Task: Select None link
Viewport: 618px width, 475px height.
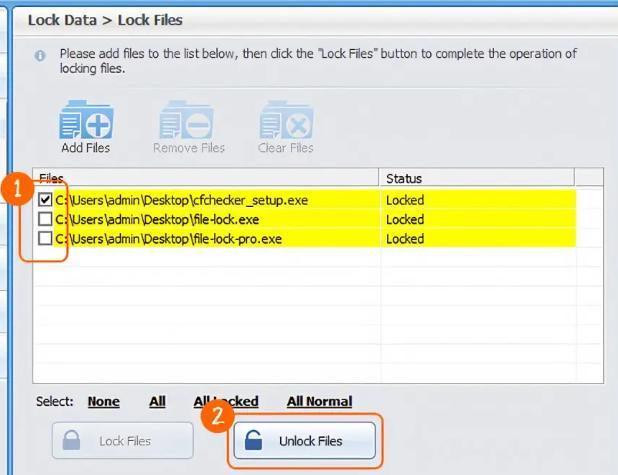Action: click(103, 401)
